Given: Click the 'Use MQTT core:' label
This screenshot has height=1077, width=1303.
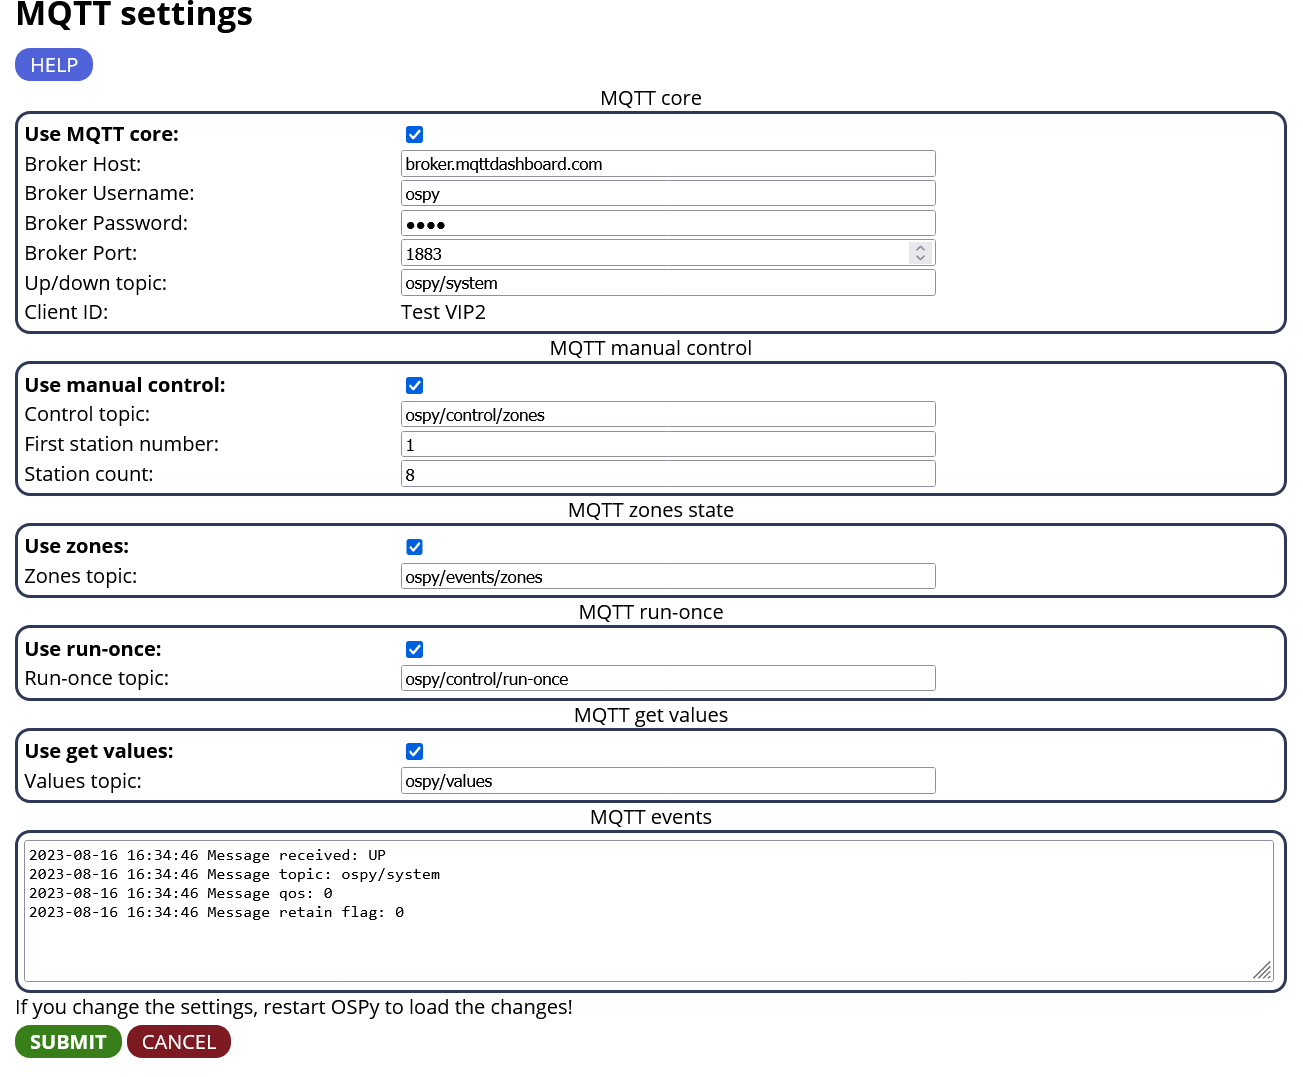Looking at the screenshot, I should coord(102,134).
